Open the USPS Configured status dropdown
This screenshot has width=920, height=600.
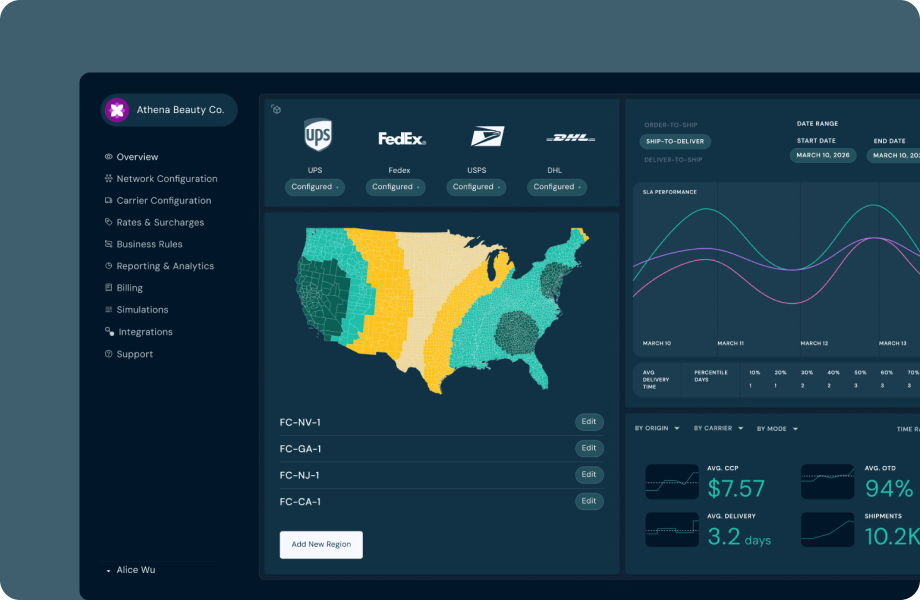(476, 187)
